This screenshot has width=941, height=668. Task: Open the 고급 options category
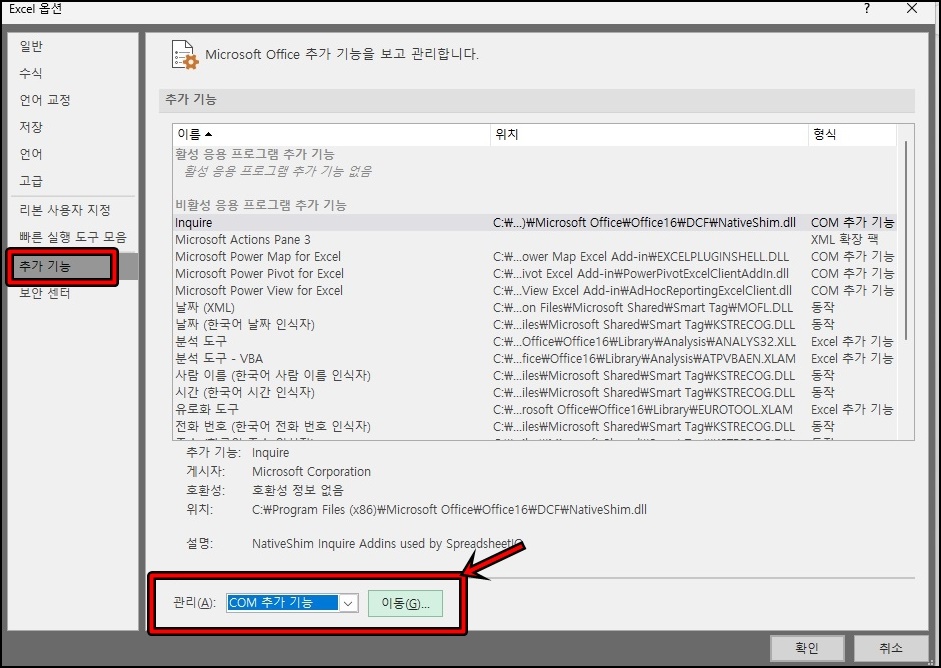(31, 181)
